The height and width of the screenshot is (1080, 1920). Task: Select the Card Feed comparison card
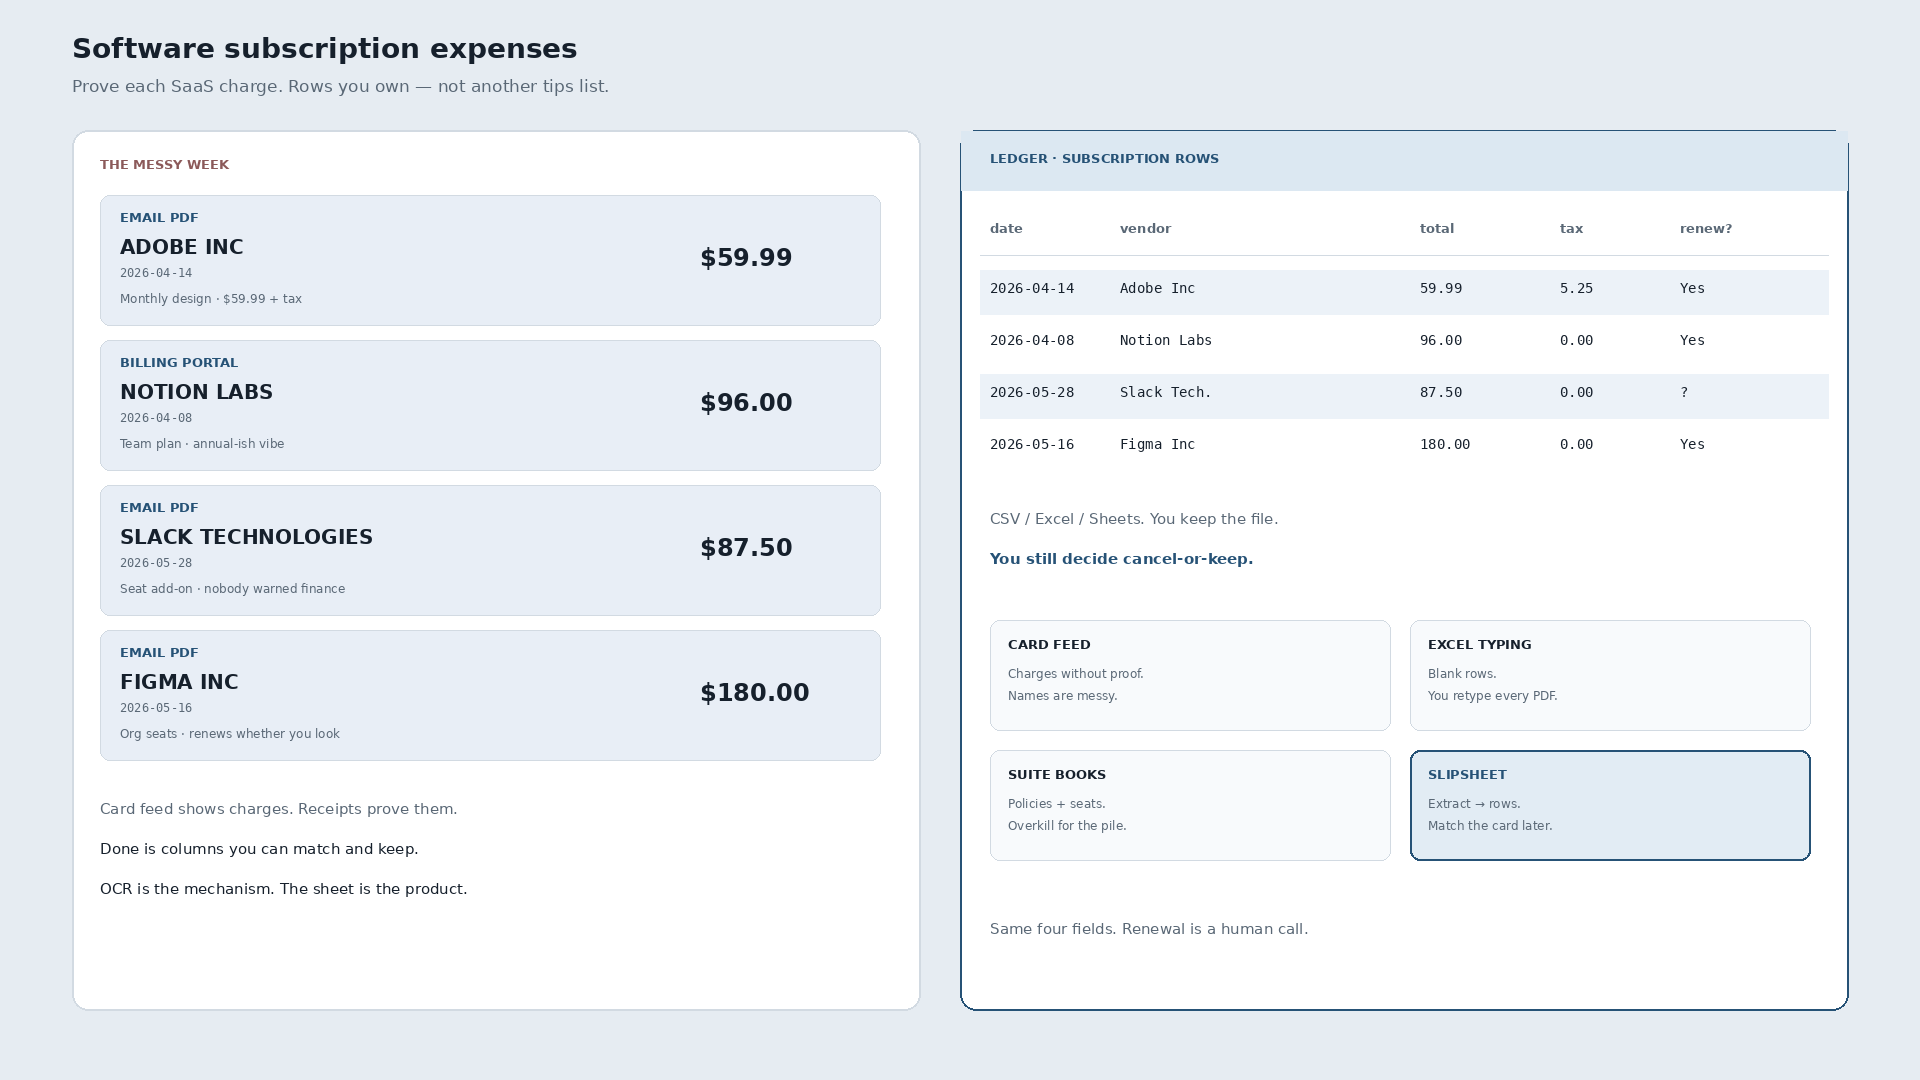tap(1190, 675)
